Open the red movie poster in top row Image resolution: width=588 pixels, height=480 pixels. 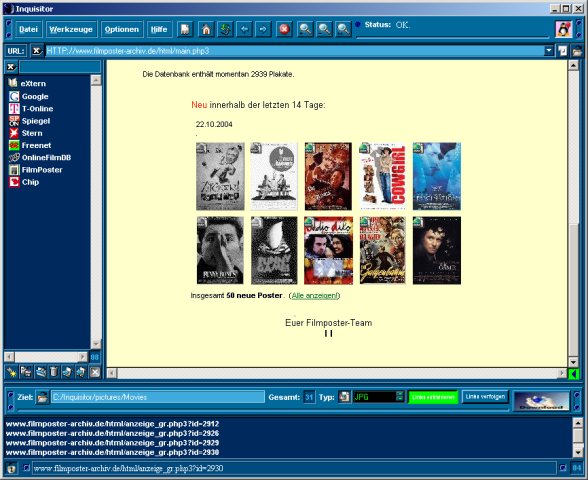click(x=328, y=176)
